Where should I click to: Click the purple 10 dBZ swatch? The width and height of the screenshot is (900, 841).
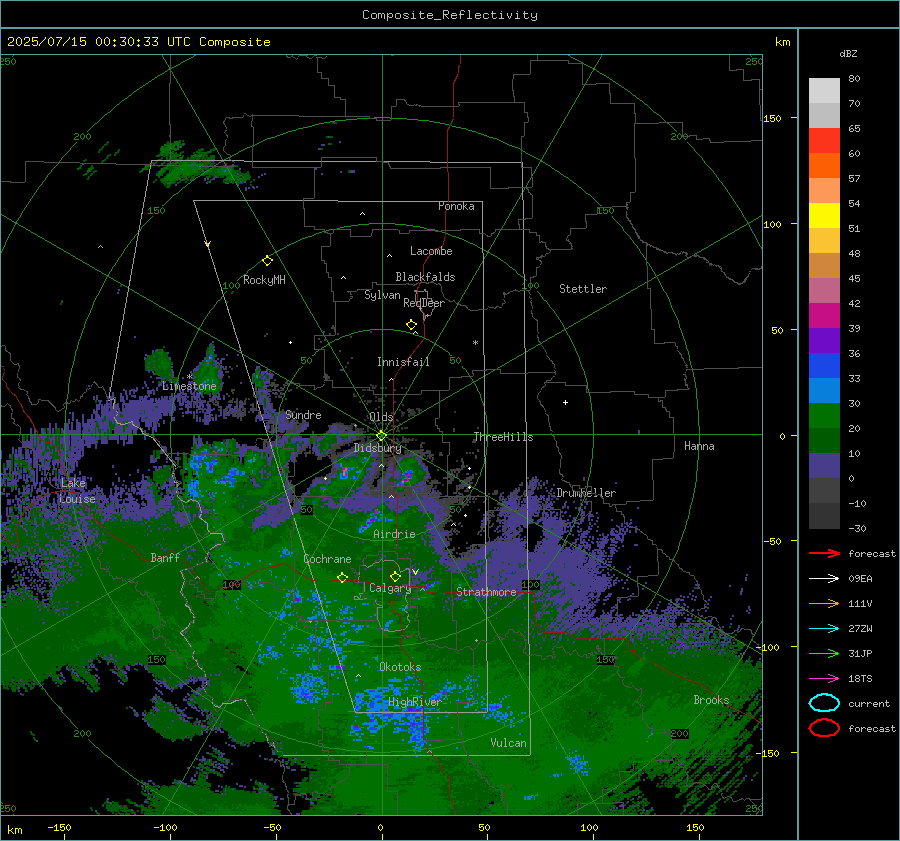824,465
